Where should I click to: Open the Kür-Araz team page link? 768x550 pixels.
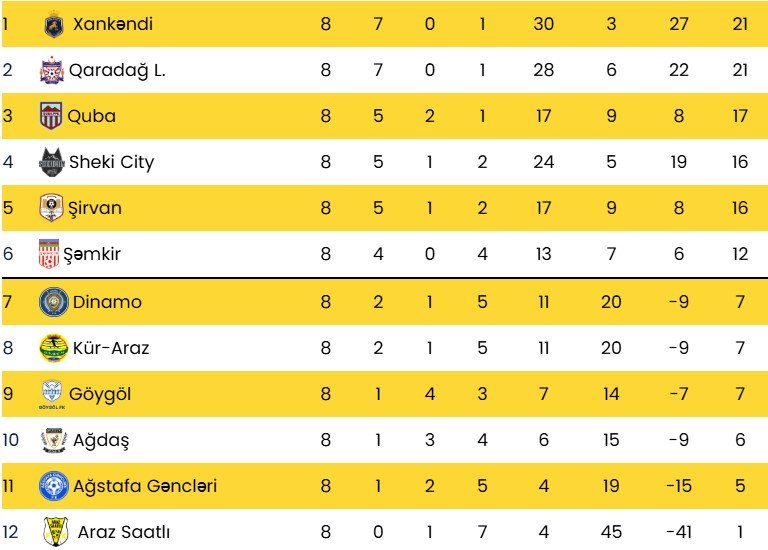(x=109, y=348)
